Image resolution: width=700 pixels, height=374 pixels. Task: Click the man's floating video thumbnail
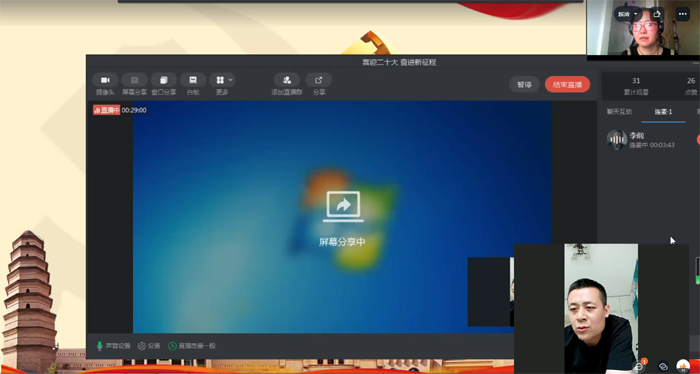601,308
